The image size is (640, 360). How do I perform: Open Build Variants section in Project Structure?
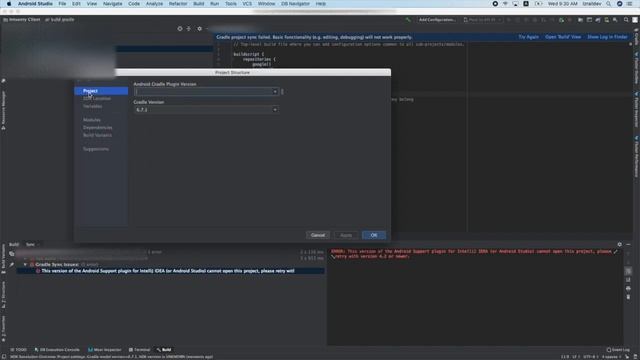97,135
